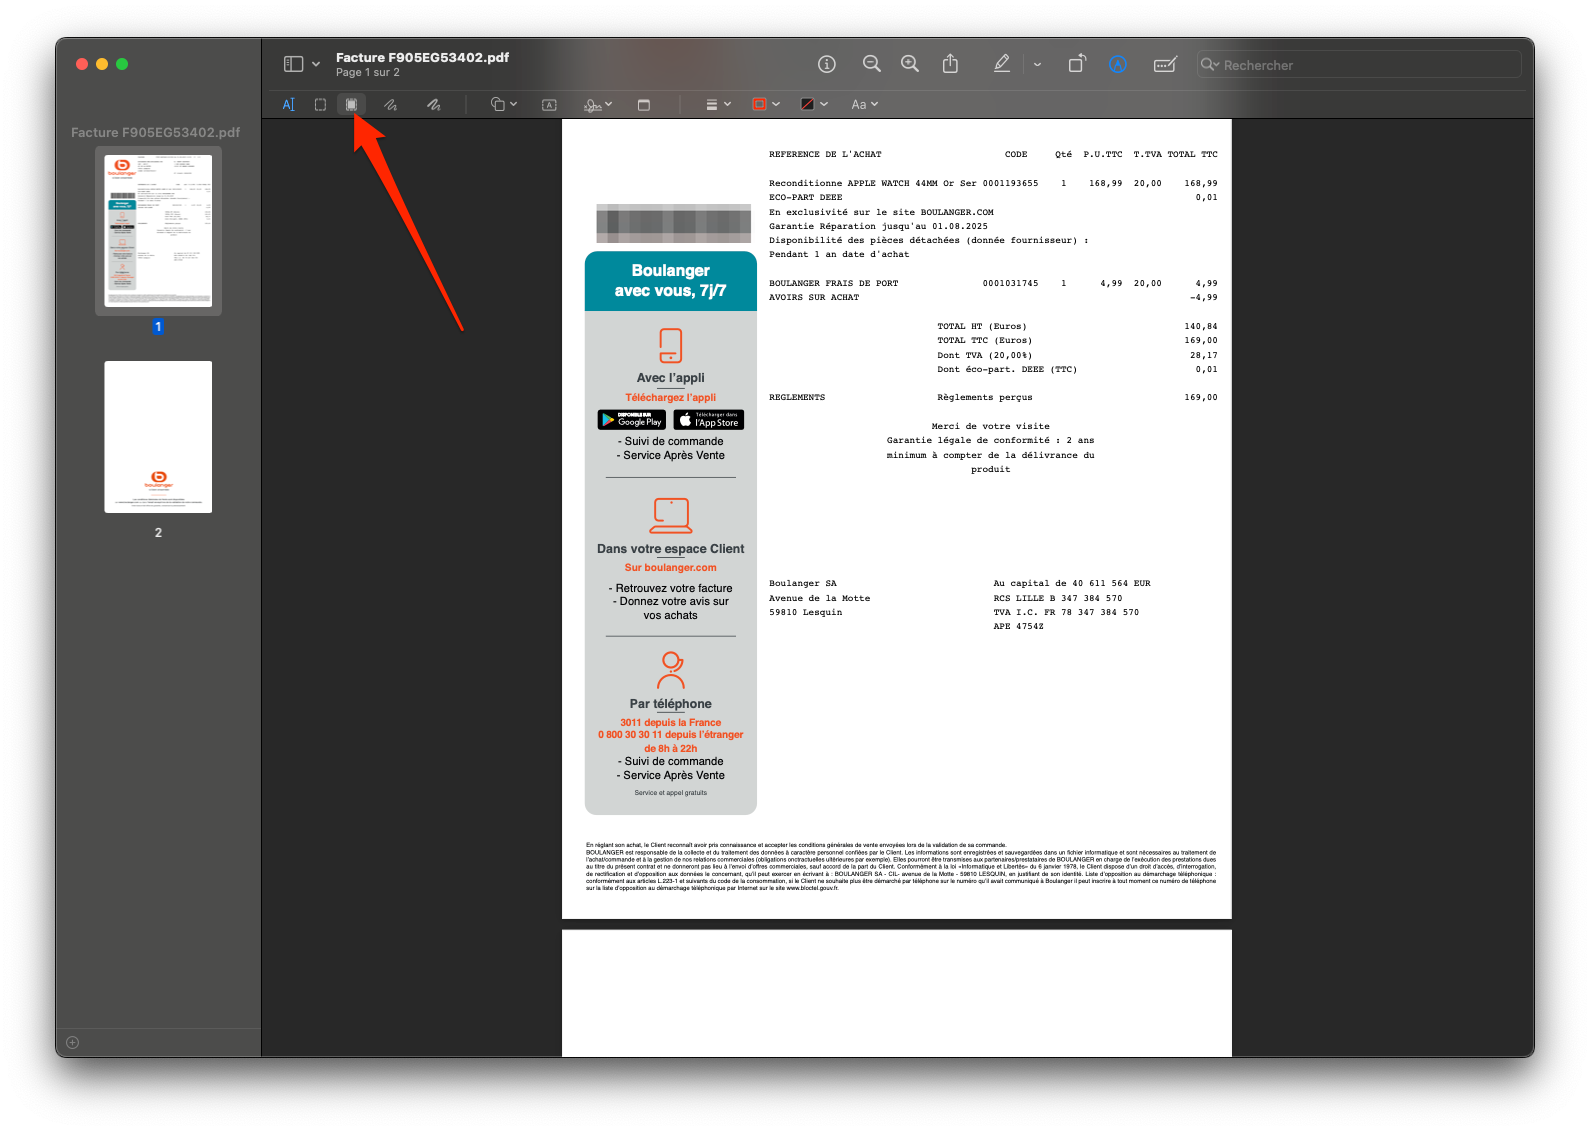
Task: Open the sidebar view options button
Action: tap(293, 64)
